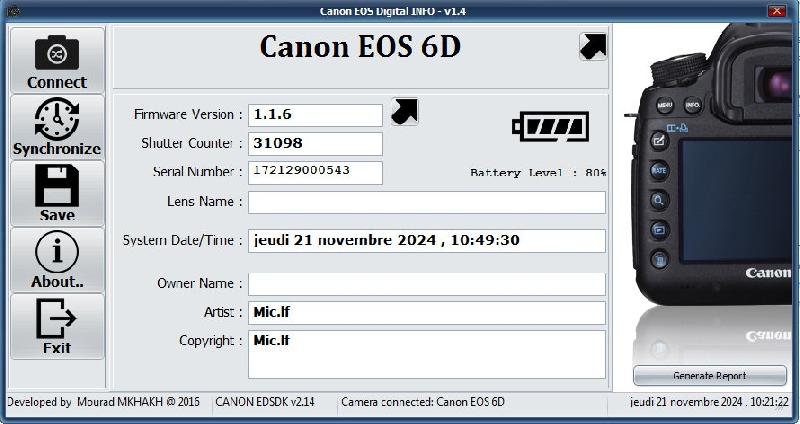Click 'Developed by Mourad MKHAKH' status text
Screen dimensions: 800x424
click(x=104, y=402)
